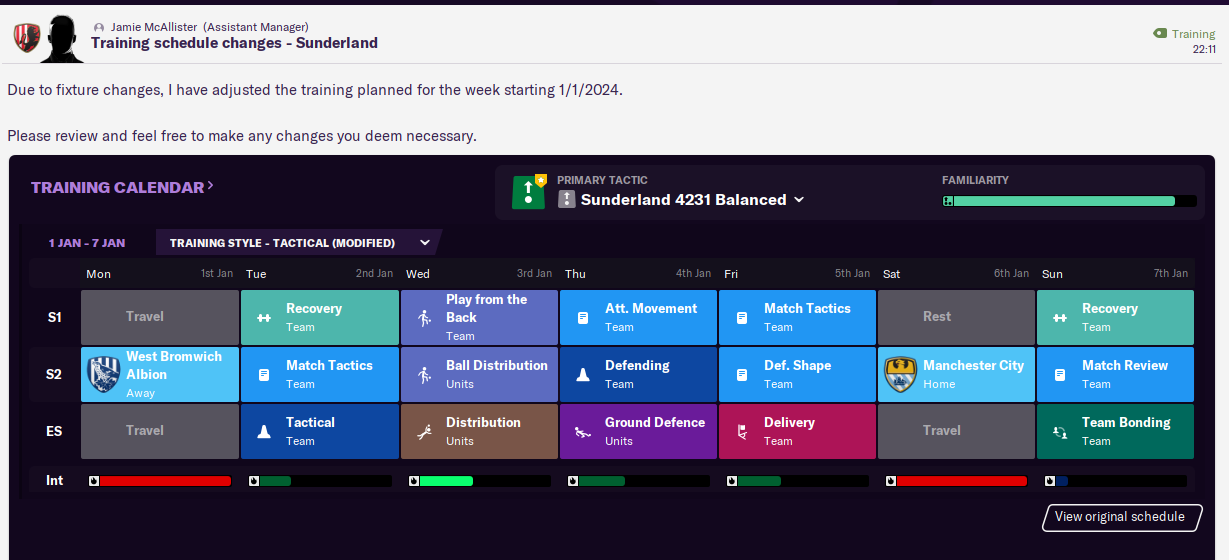Open the Manchester City home match
Image resolution: width=1229 pixels, height=560 pixels.
[x=956, y=374]
